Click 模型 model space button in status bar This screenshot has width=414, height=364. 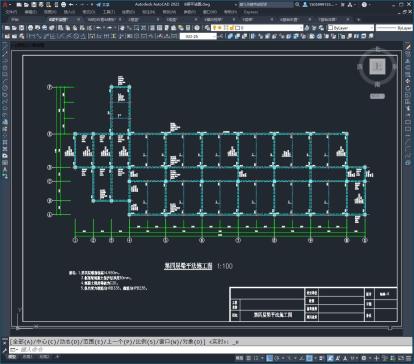[x=239, y=358]
